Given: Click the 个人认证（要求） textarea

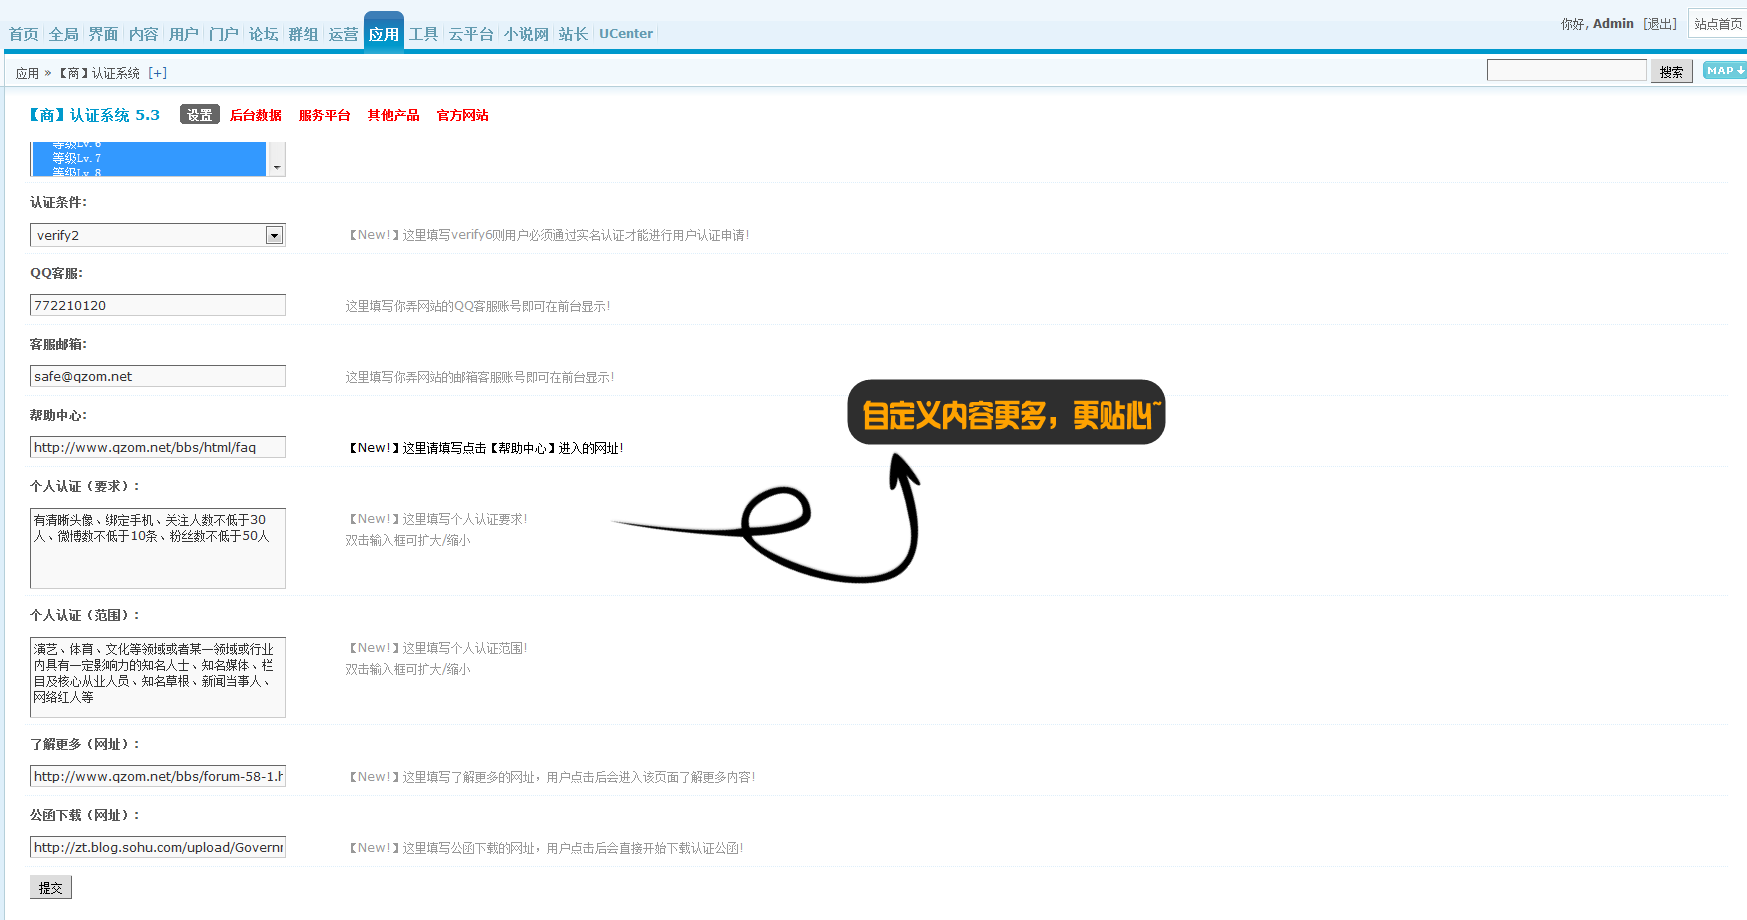Looking at the screenshot, I should tap(158, 548).
